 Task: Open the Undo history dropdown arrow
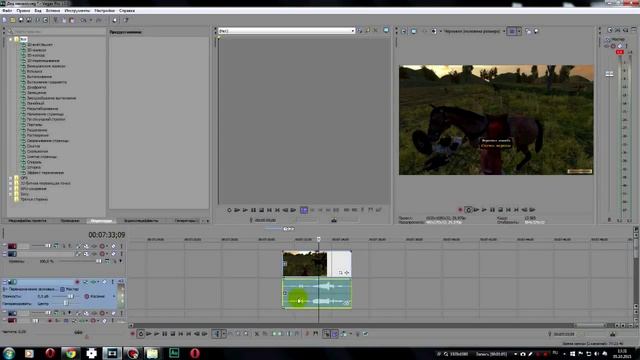tap(90, 20)
